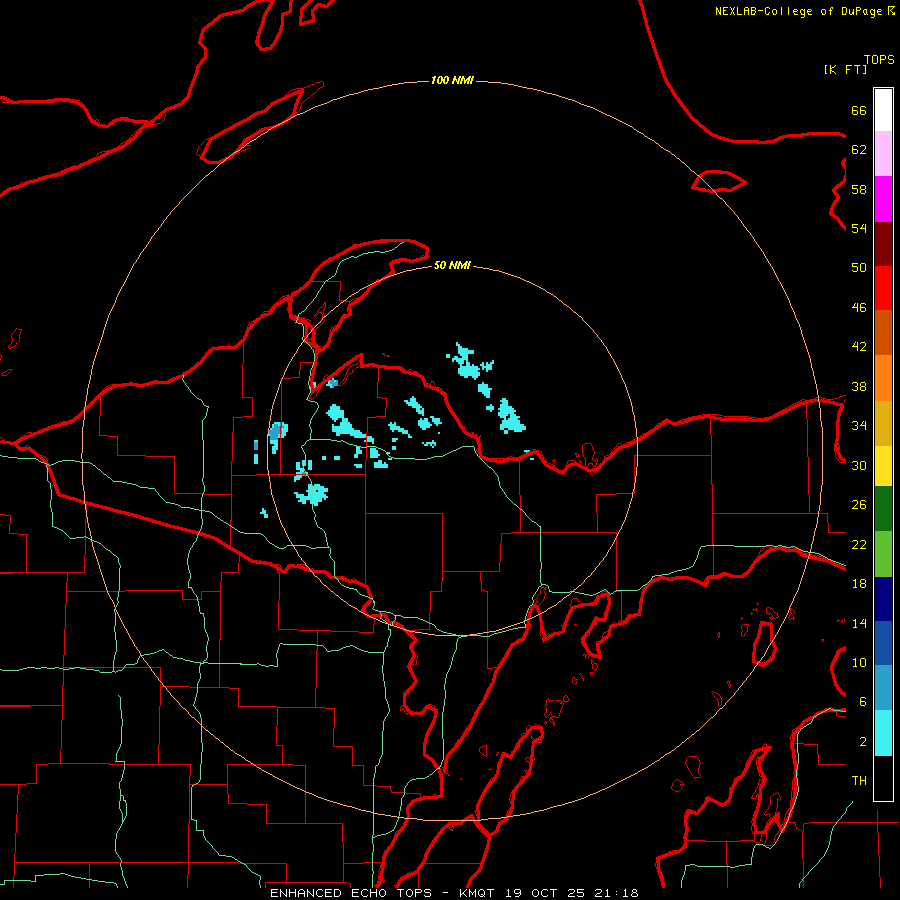The width and height of the screenshot is (900, 900).
Task: Click the white swatch at the top of the legend
Action: point(883,110)
